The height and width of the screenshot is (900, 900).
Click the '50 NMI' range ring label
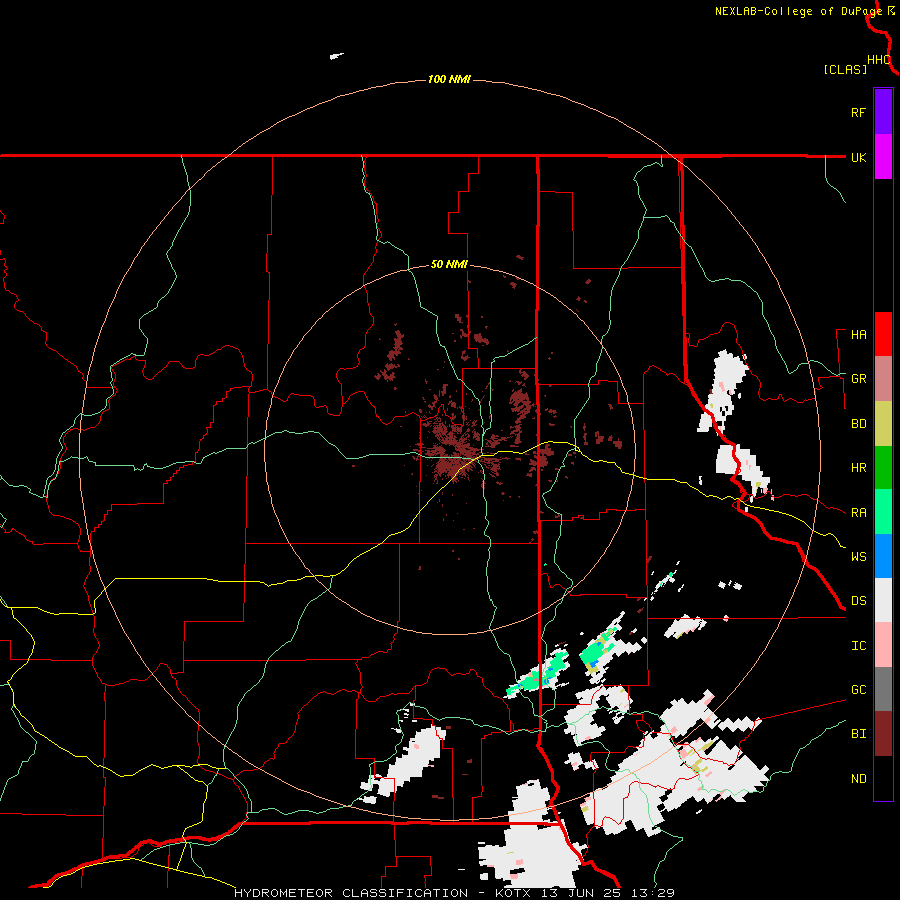point(449,265)
